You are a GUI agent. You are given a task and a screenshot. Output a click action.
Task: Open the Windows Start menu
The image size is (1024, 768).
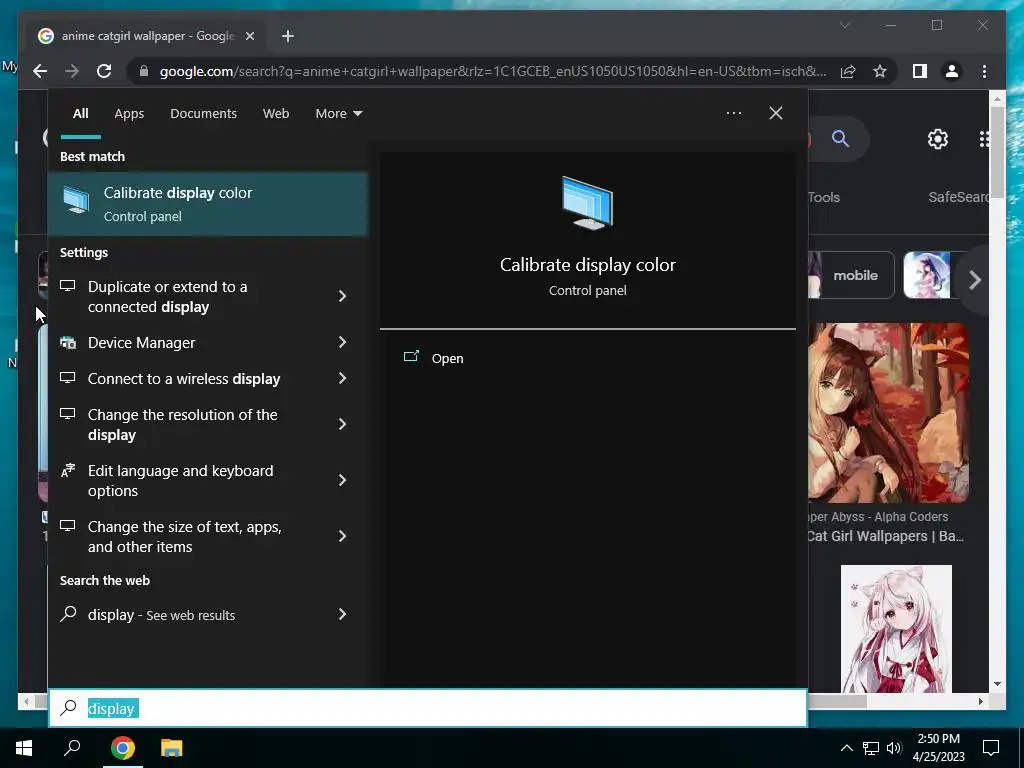coord(24,748)
